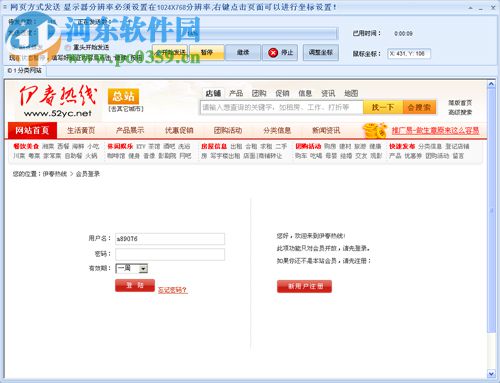Switch search category to 产品

236,93
